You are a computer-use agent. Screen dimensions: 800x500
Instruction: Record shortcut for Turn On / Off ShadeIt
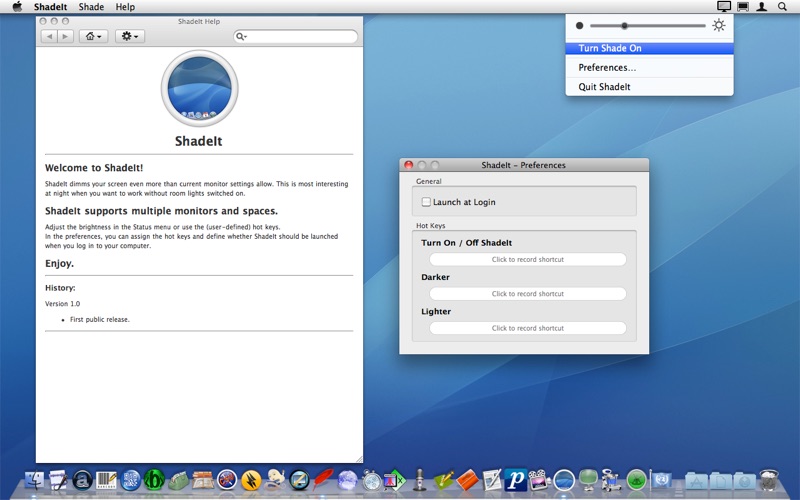point(528,259)
